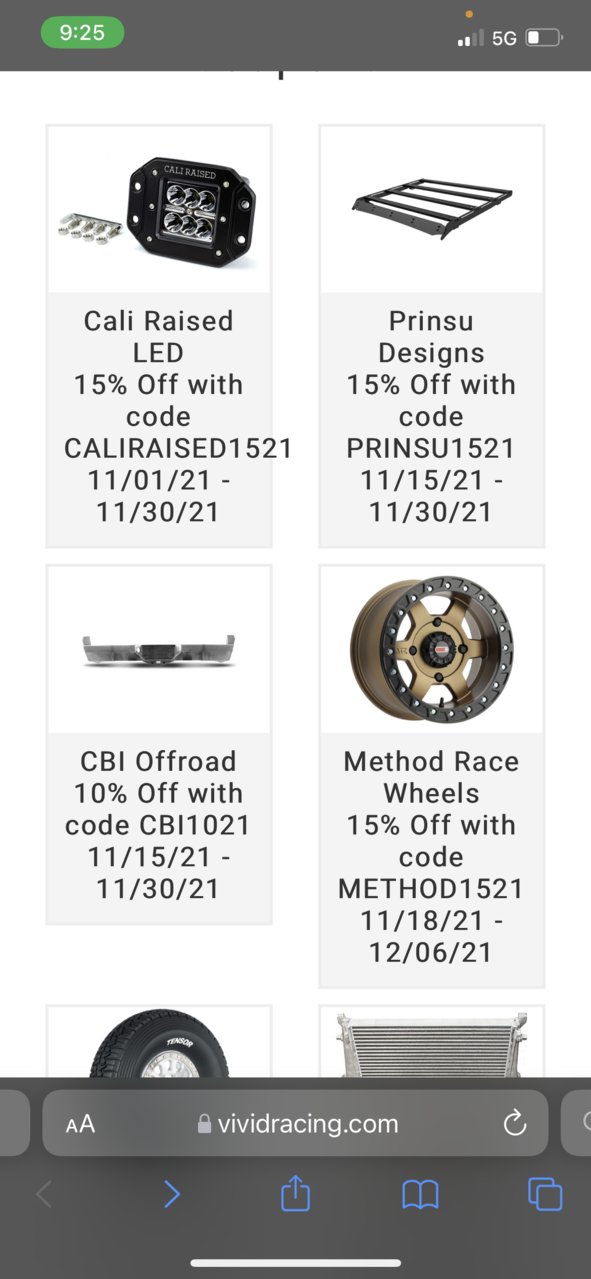Go back with the left chevron
Viewport: 591px width, 1279px height.
(44, 1194)
